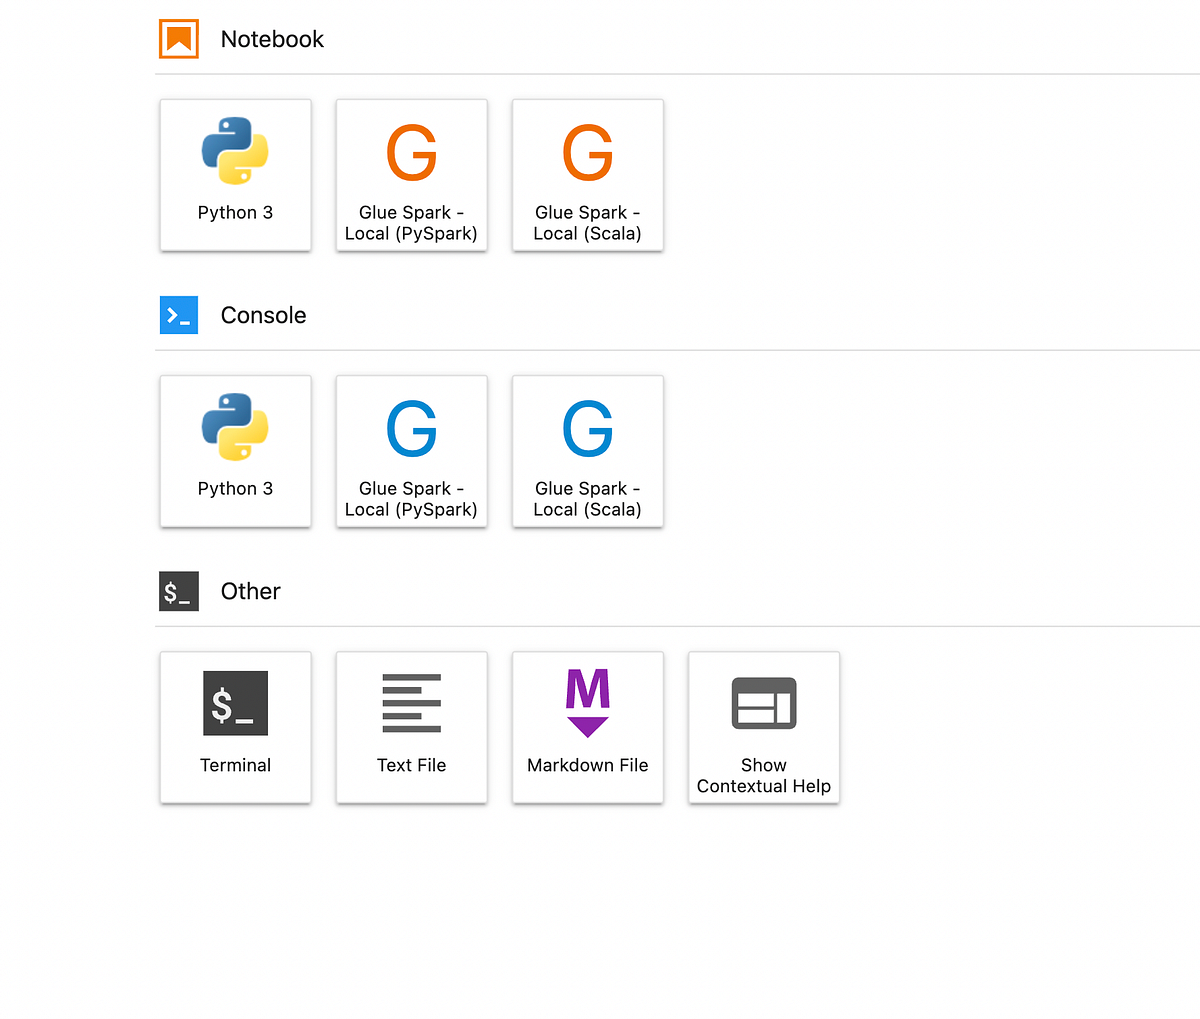
Task: Click the purple Markdown logo
Action: click(x=587, y=703)
